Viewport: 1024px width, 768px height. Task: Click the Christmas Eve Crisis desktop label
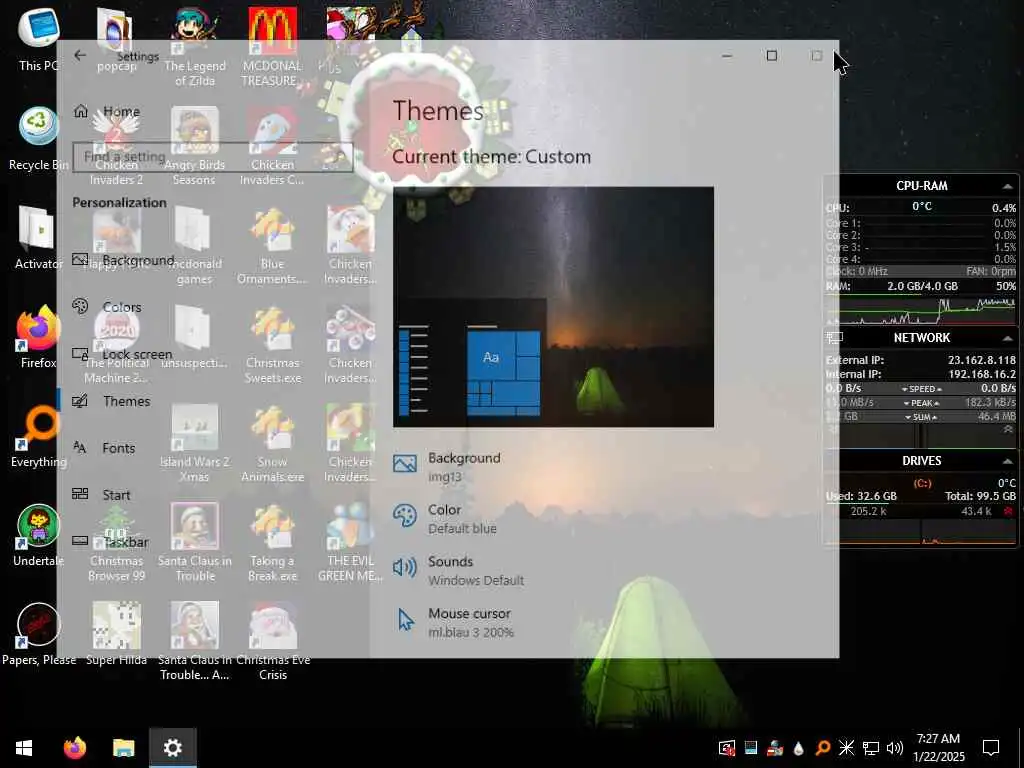tap(273, 667)
